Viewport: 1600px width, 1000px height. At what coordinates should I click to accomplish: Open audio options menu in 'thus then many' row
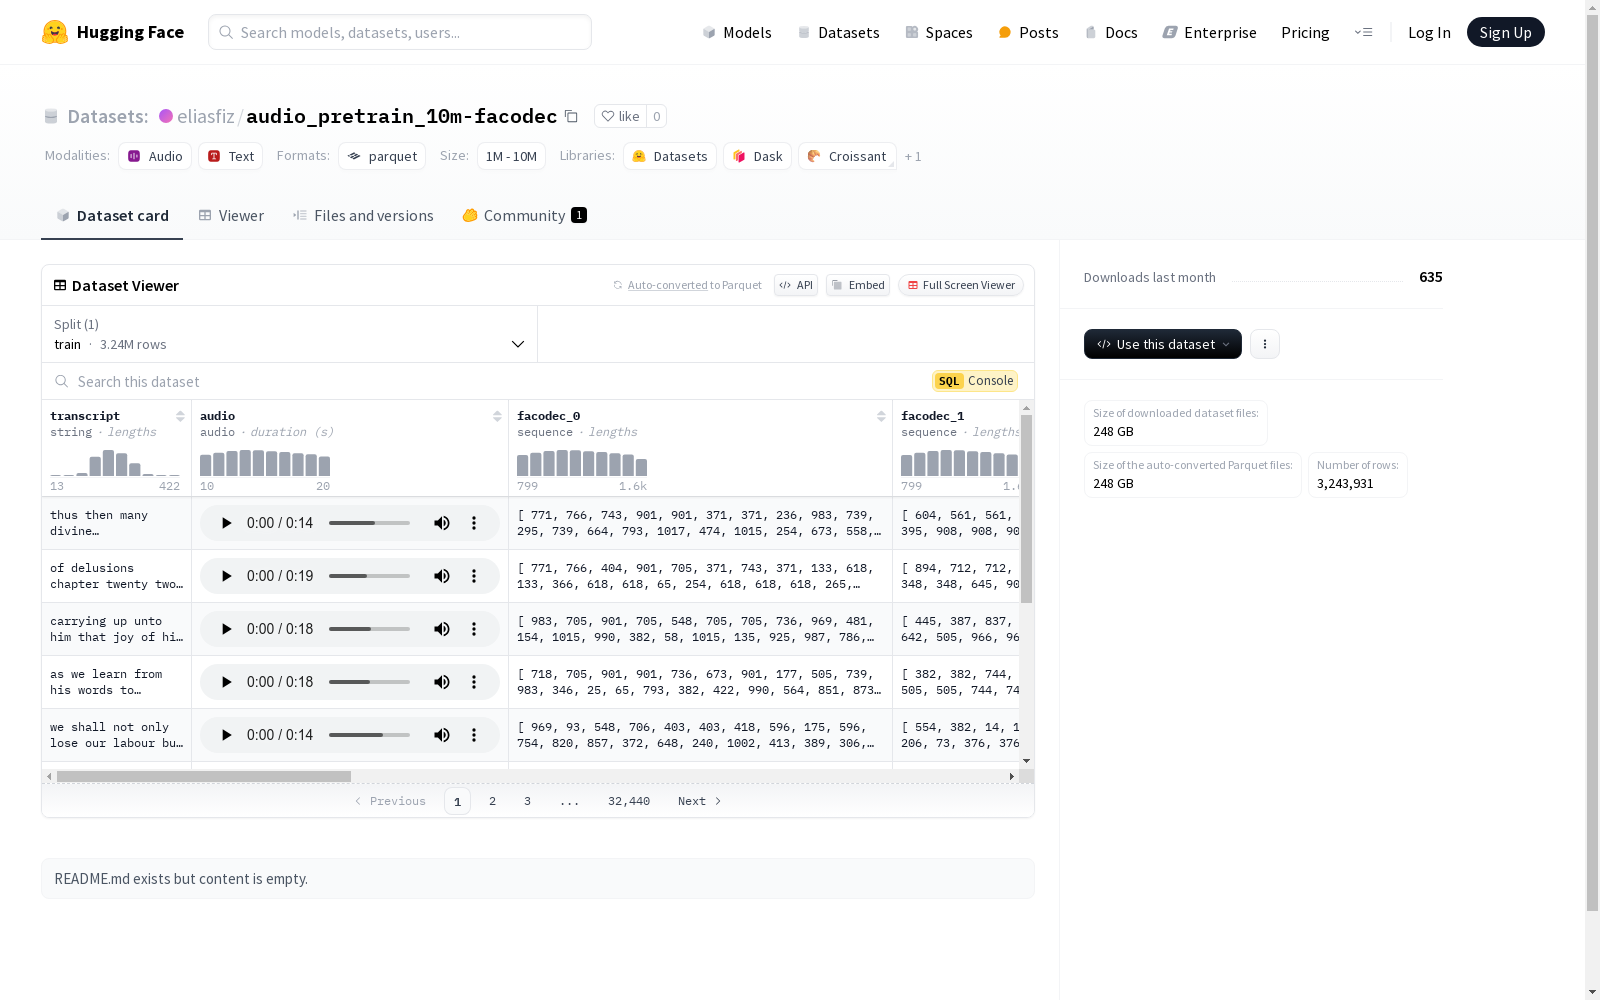[474, 523]
